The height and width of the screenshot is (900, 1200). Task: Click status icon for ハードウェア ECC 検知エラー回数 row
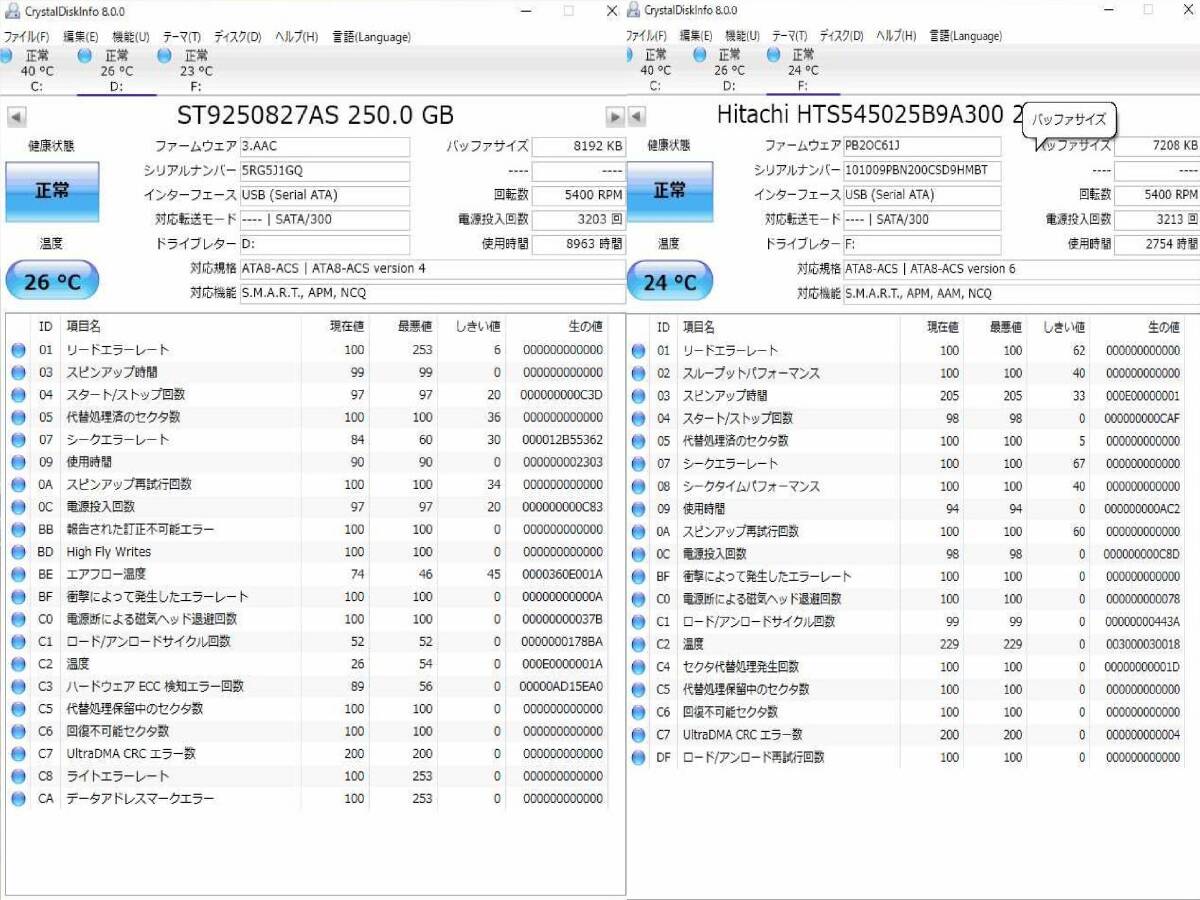coord(18,686)
